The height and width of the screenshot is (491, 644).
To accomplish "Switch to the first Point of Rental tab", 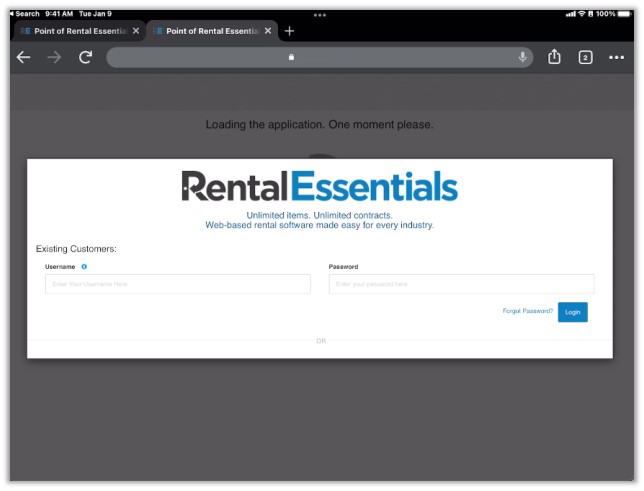I will (72, 31).
